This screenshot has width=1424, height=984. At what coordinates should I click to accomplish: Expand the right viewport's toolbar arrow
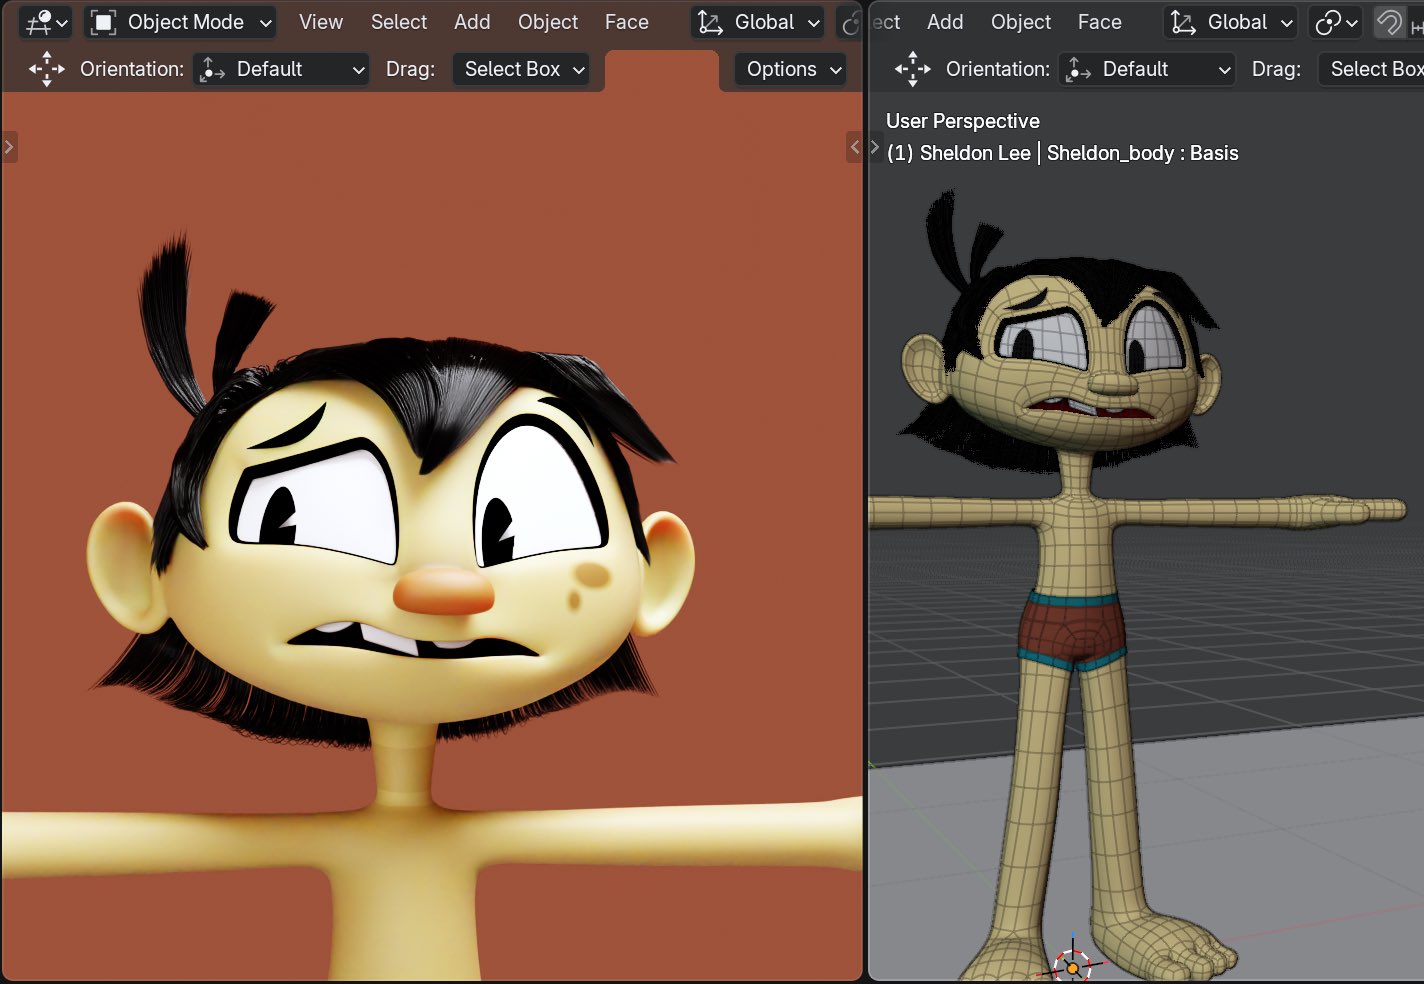pos(875,147)
